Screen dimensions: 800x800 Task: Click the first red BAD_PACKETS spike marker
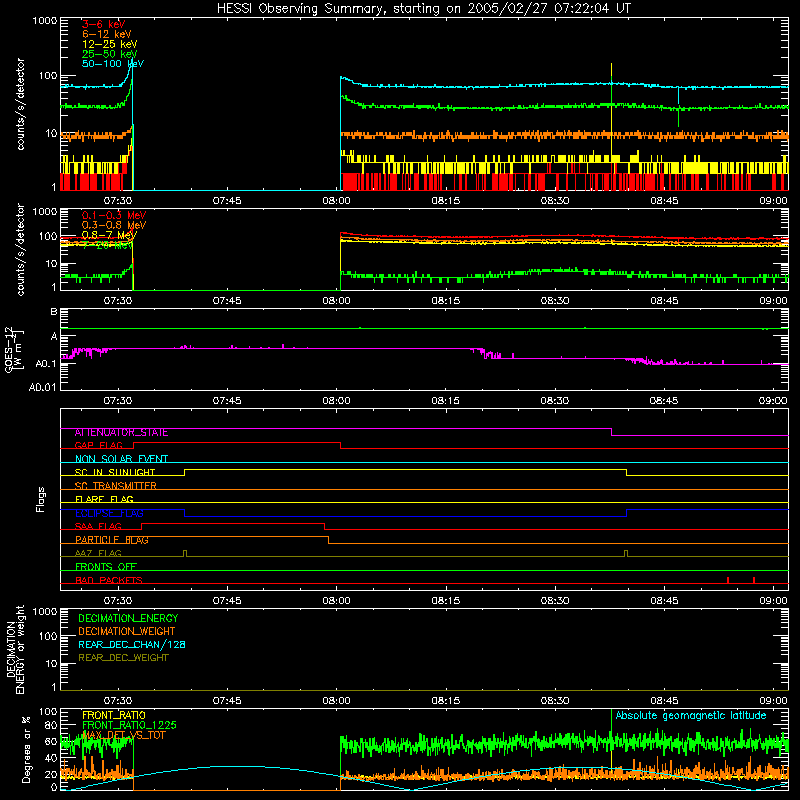(x=728, y=580)
